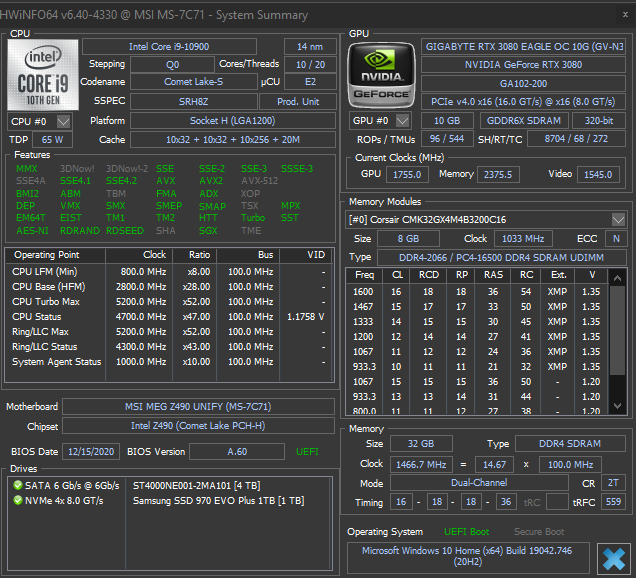Viewport: 636px width, 578px height.
Task: Click the AVX2 feature label
Action: (x=211, y=180)
